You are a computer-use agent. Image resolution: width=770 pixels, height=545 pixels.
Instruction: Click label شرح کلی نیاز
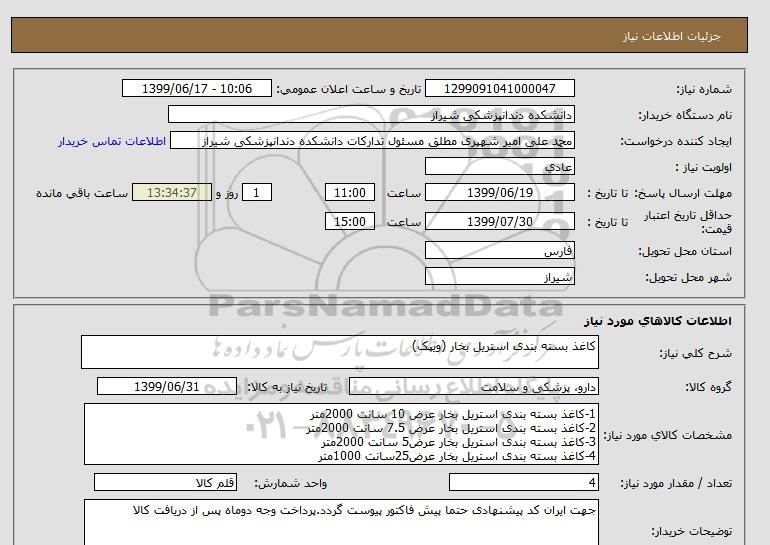695,353
